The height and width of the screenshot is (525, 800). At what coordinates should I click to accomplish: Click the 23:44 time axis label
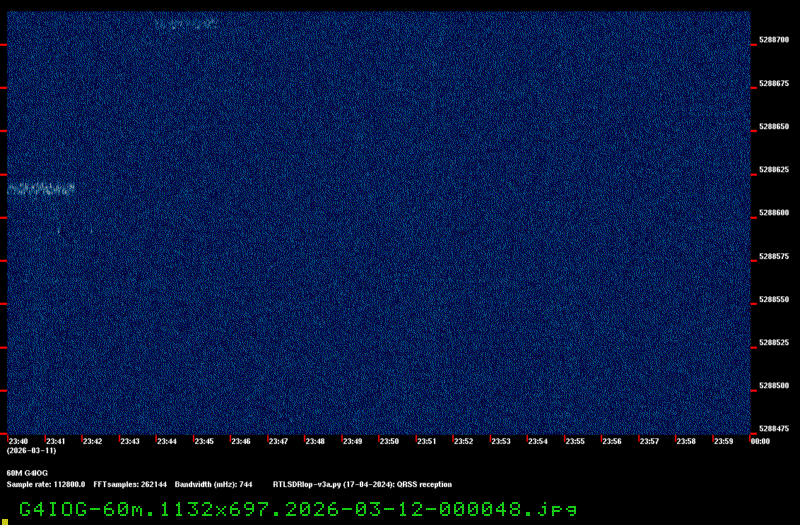tap(167, 441)
